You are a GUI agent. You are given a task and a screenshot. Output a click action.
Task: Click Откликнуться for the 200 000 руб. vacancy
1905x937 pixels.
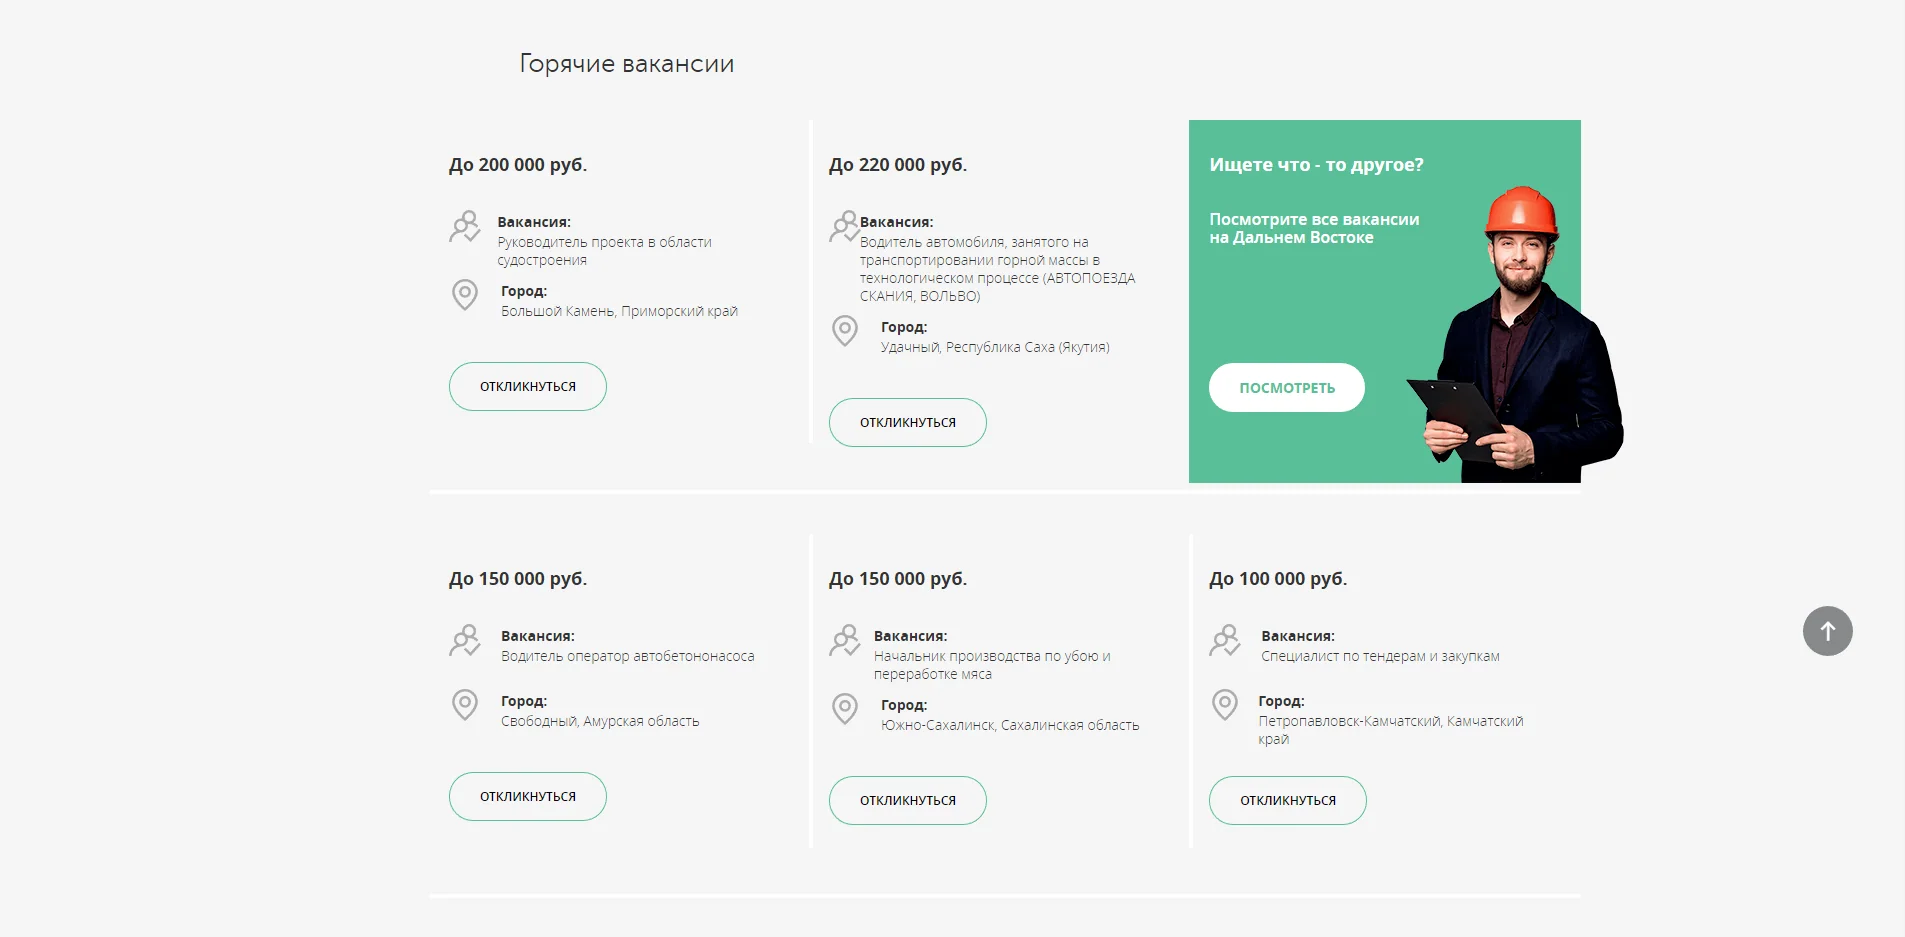528,387
